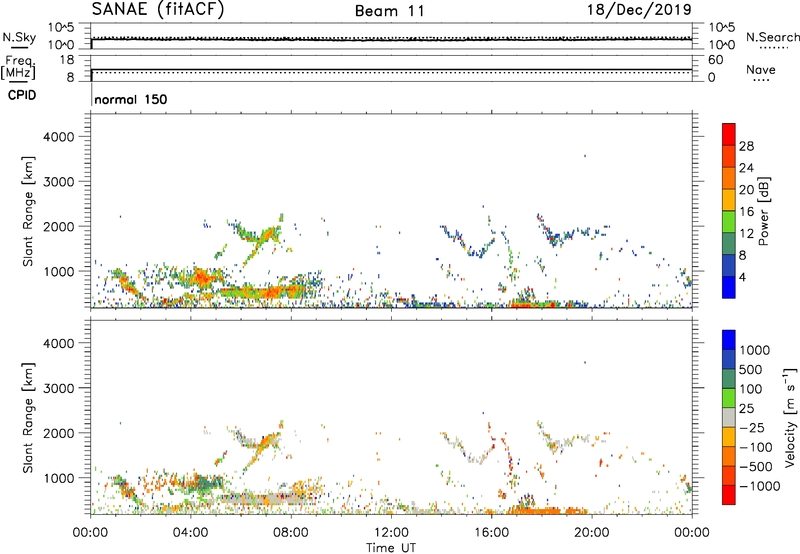This screenshot has height=554, width=800.
Task: Click the date 18/Dec/2019
Action: (639, 10)
